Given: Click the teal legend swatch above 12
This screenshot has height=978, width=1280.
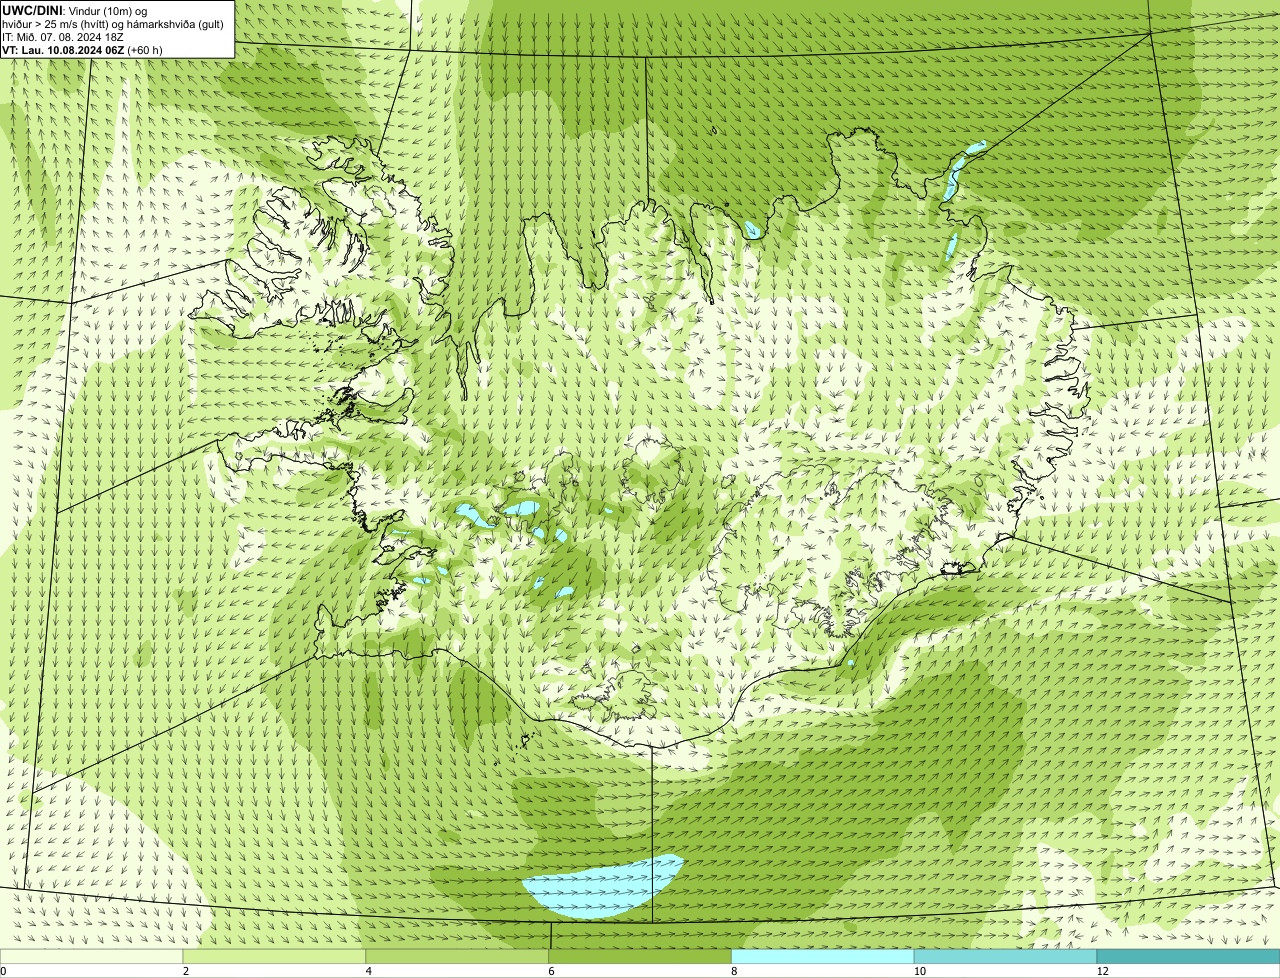Looking at the screenshot, I should (1188, 956).
